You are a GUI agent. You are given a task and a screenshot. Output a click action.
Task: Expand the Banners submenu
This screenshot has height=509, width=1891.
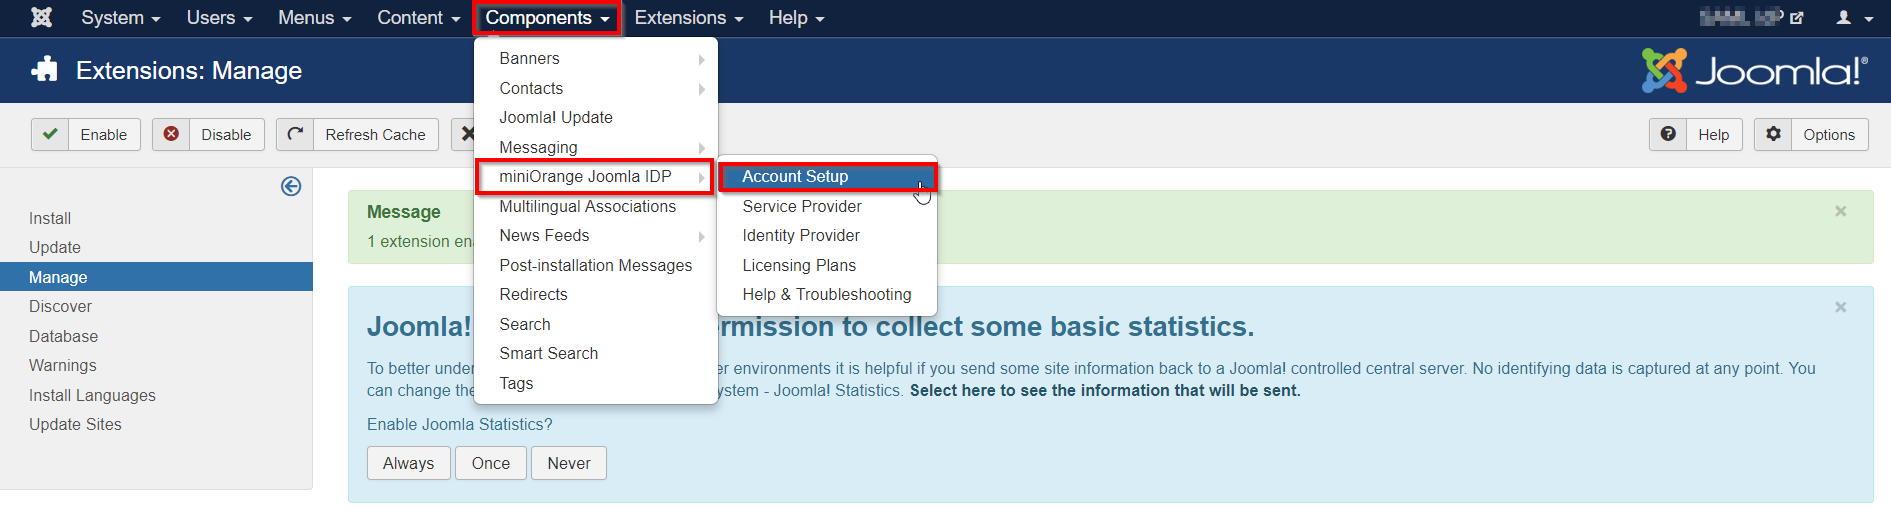point(595,59)
